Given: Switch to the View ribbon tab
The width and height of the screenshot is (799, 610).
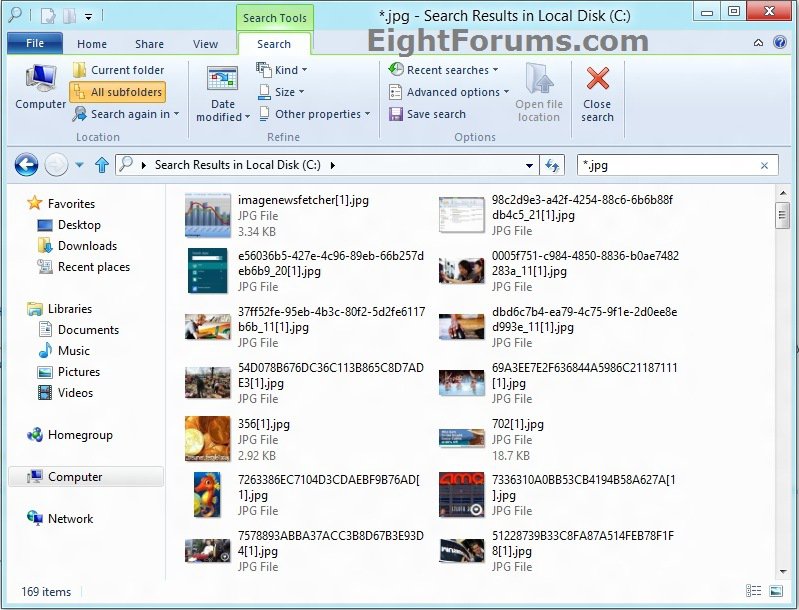Looking at the screenshot, I should point(205,44).
